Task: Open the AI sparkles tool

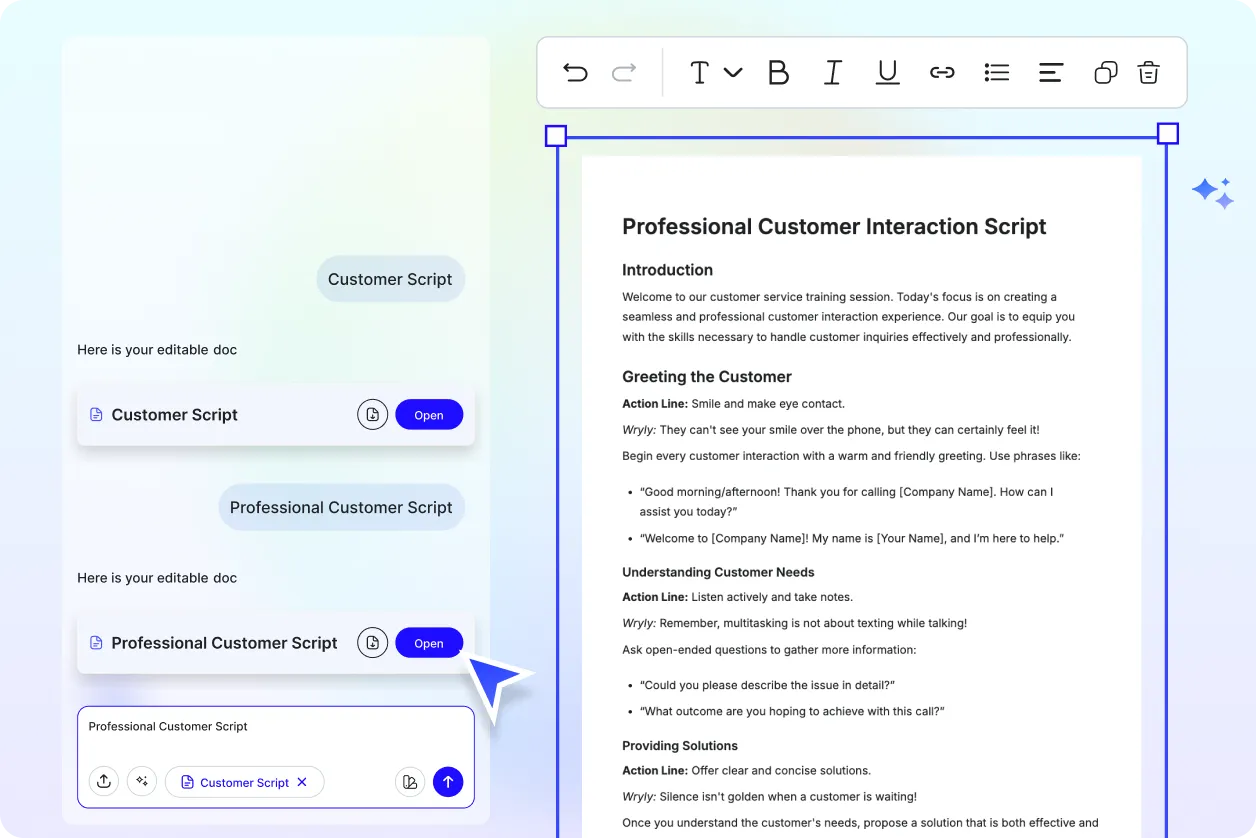Action: pyautogui.click(x=142, y=781)
